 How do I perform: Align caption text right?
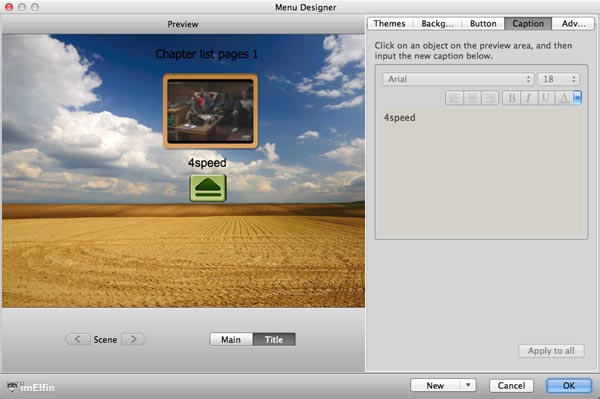point(490,98)
